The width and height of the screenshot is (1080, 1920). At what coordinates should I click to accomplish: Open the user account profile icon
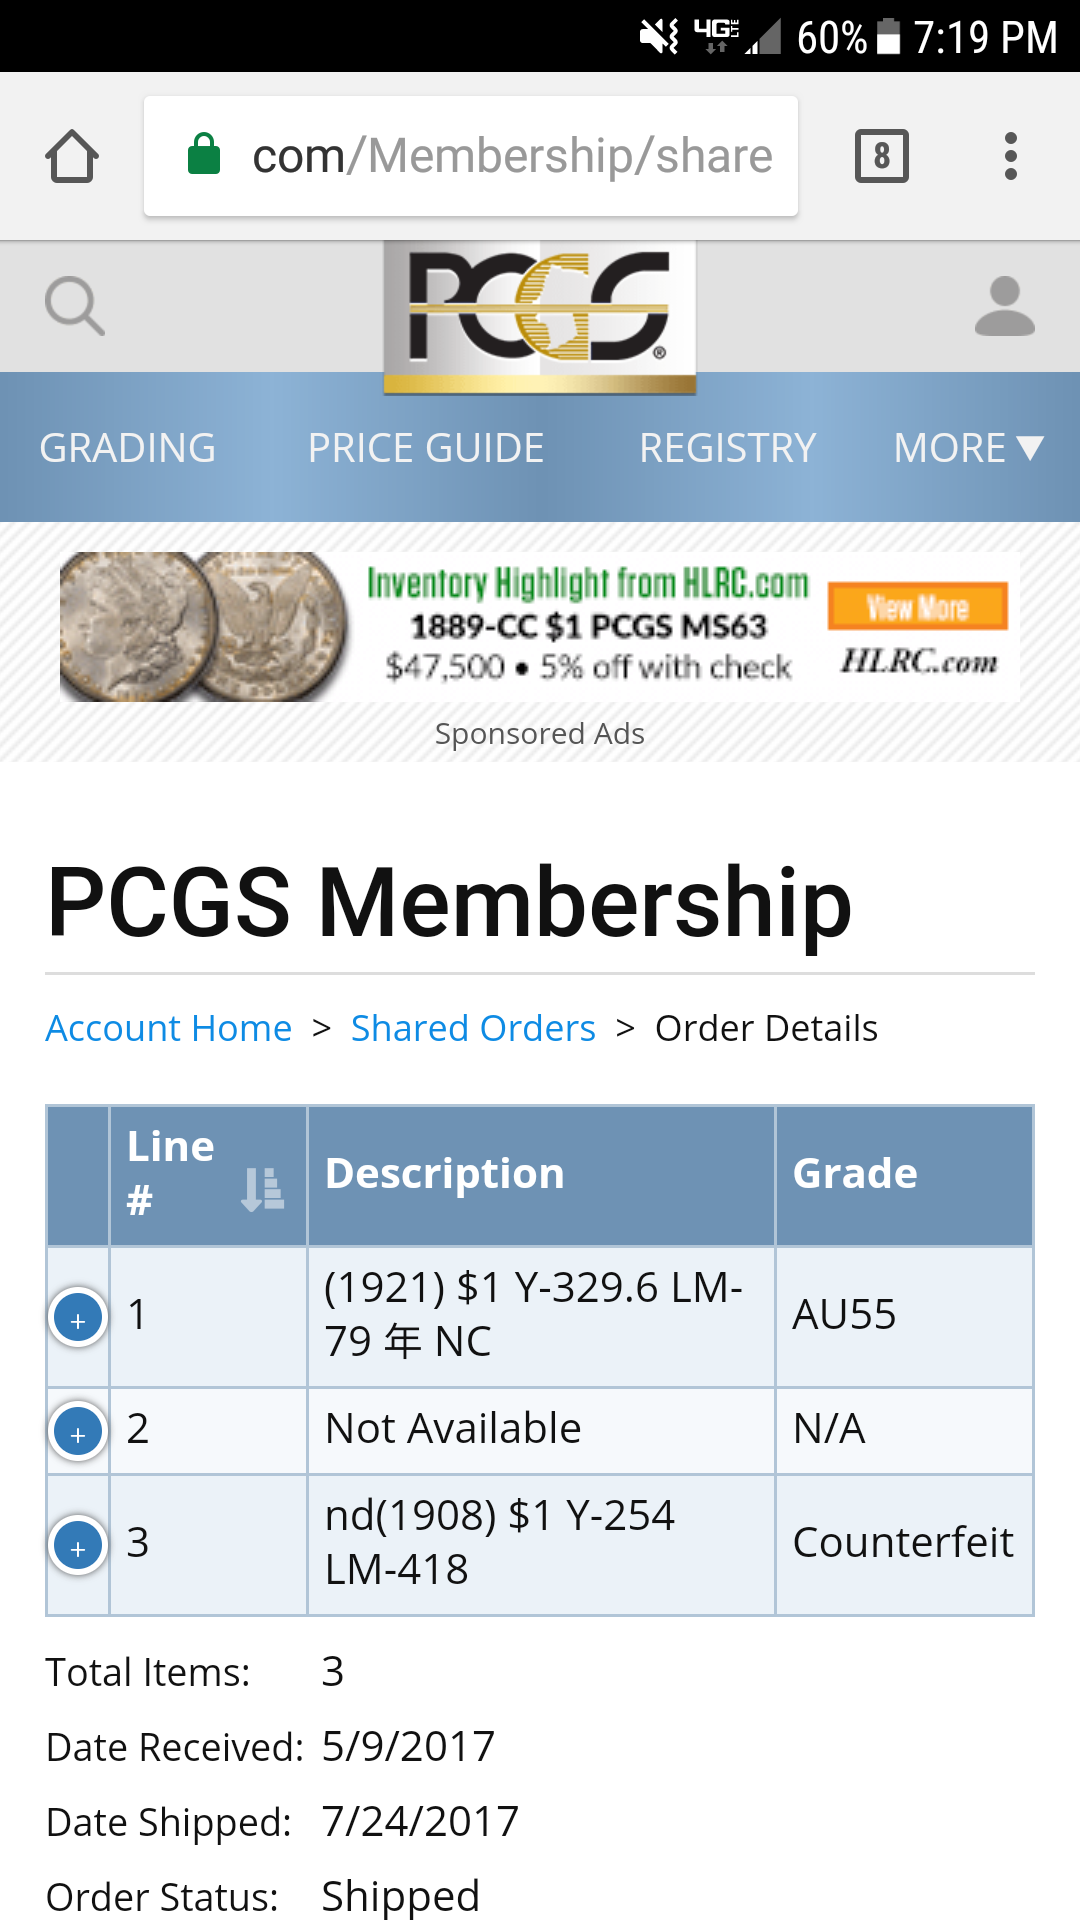[1005, 306]
